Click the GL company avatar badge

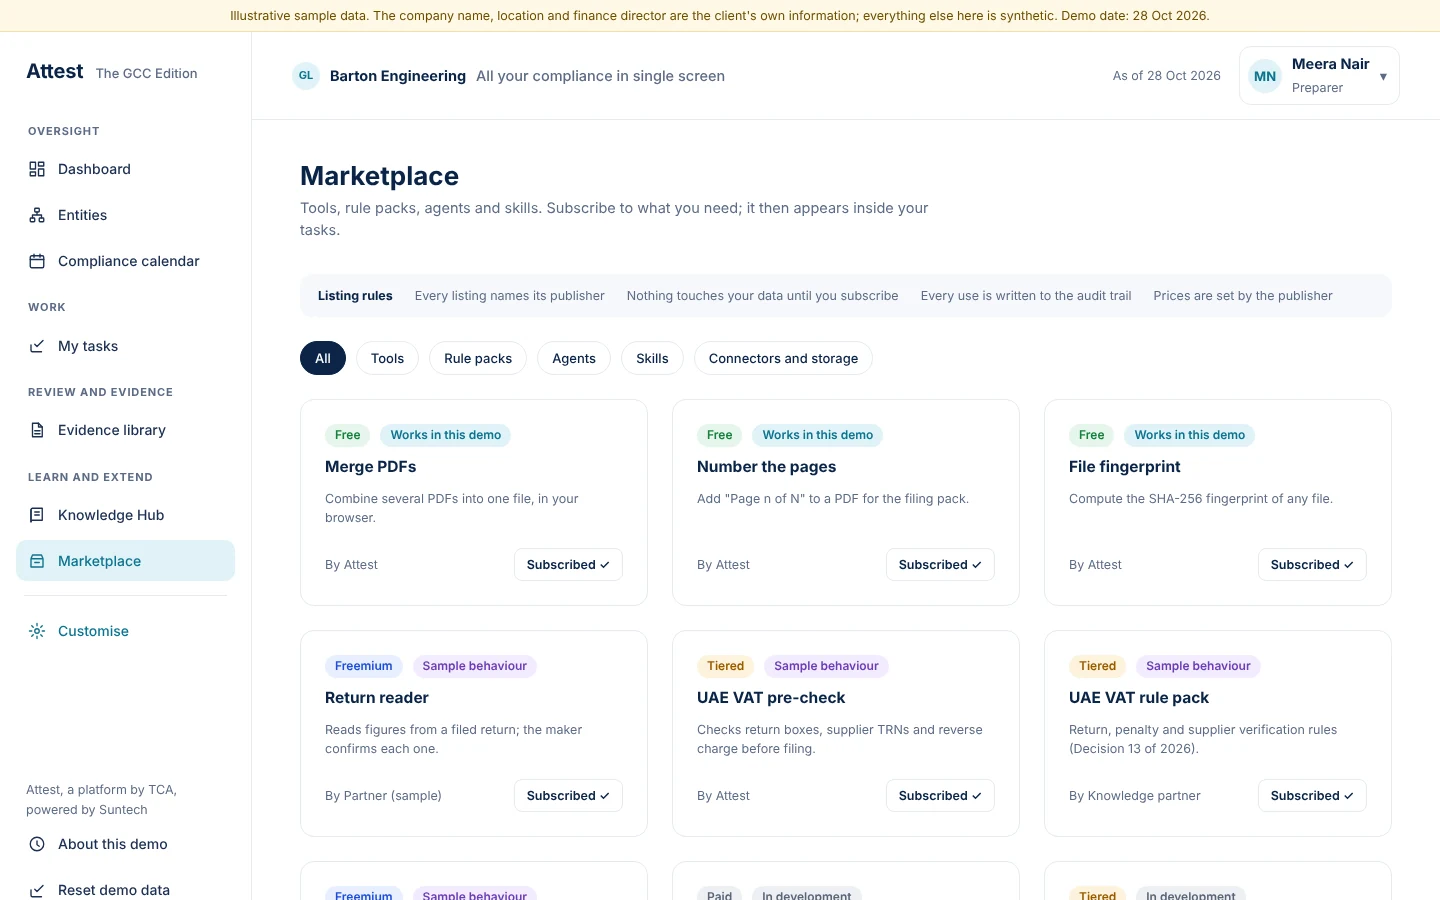coord(306,76)
